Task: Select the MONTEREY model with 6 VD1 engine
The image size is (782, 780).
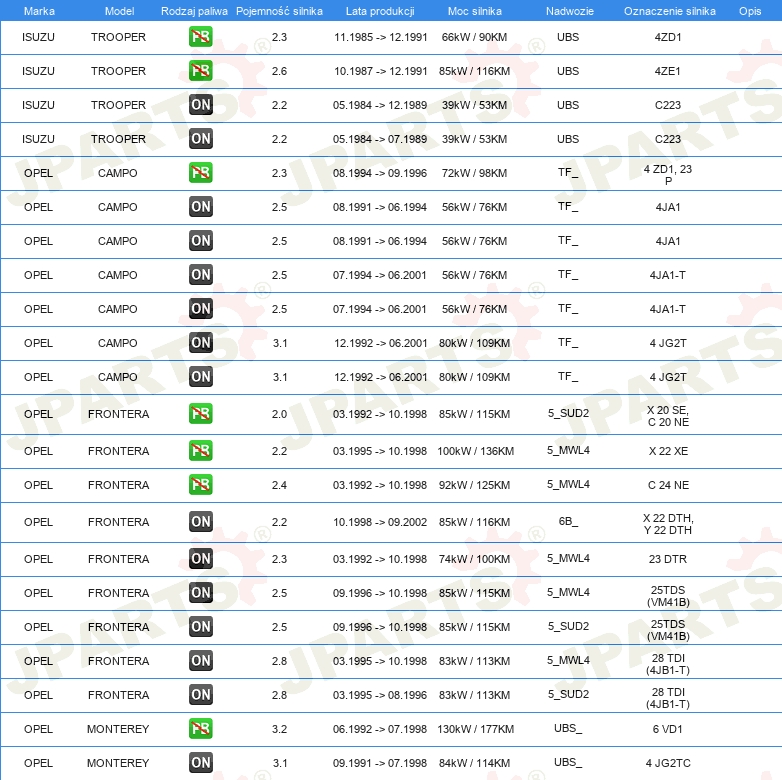Action: 118,729
